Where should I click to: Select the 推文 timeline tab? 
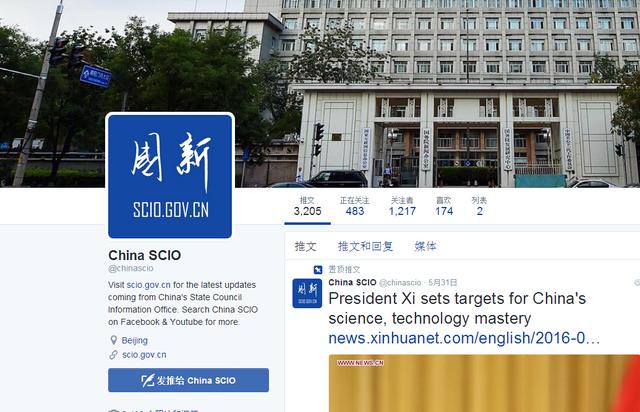(x=305, y=246)
